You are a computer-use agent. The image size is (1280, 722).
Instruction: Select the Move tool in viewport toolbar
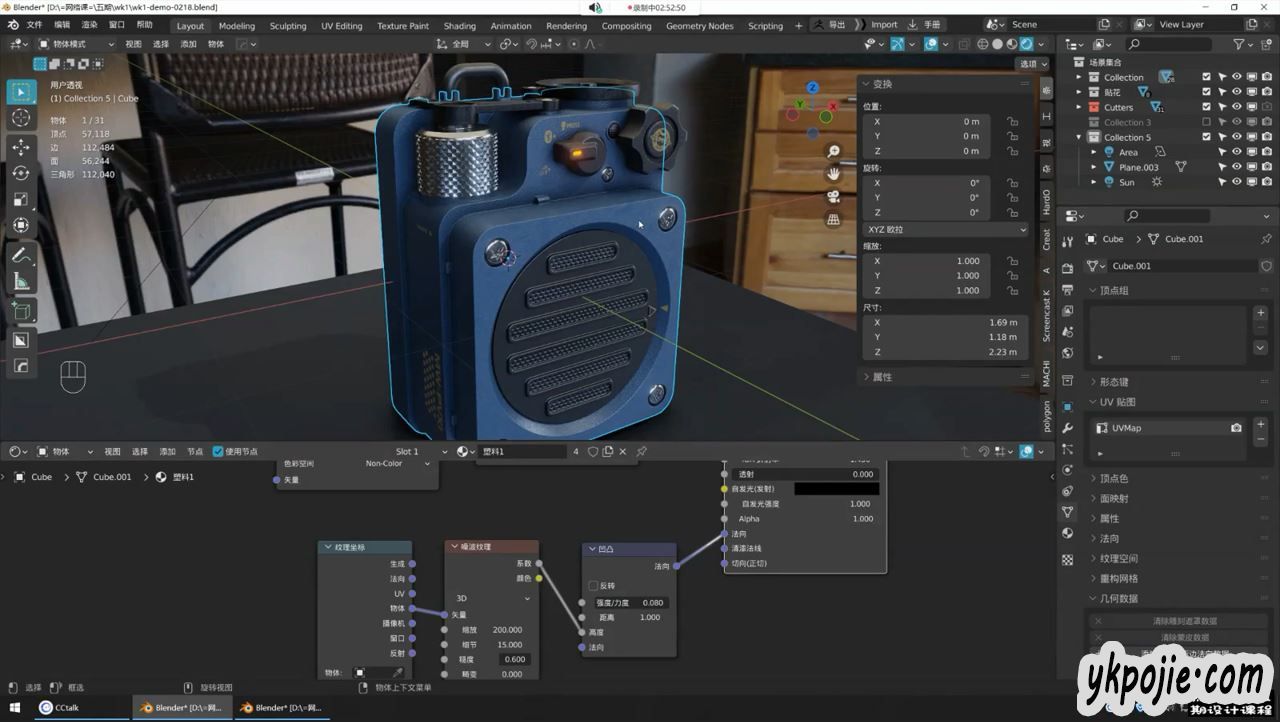coord(21,147)
